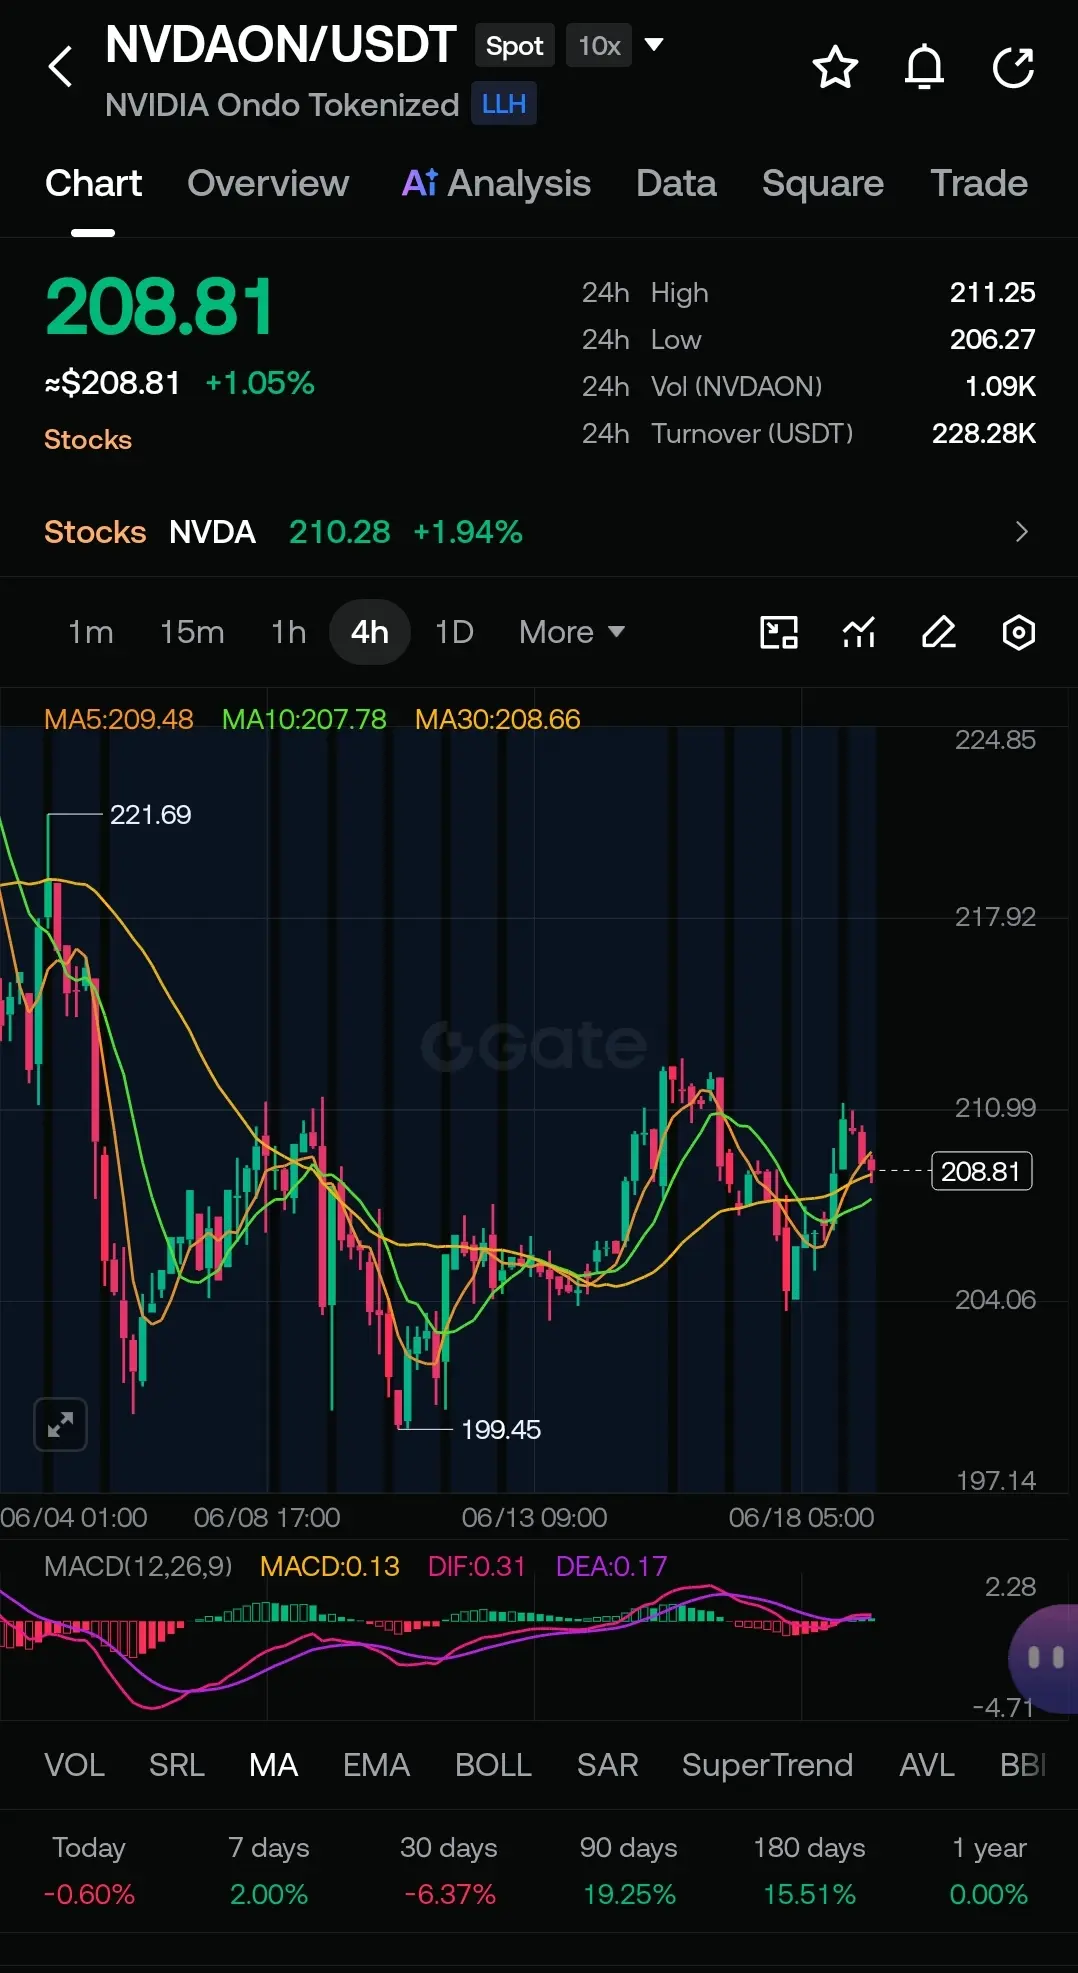Tap the floating purple assistant bubble
Image resolution: width=1078 pixels, height=1973 pixels.
(x=1044, y=1658)
